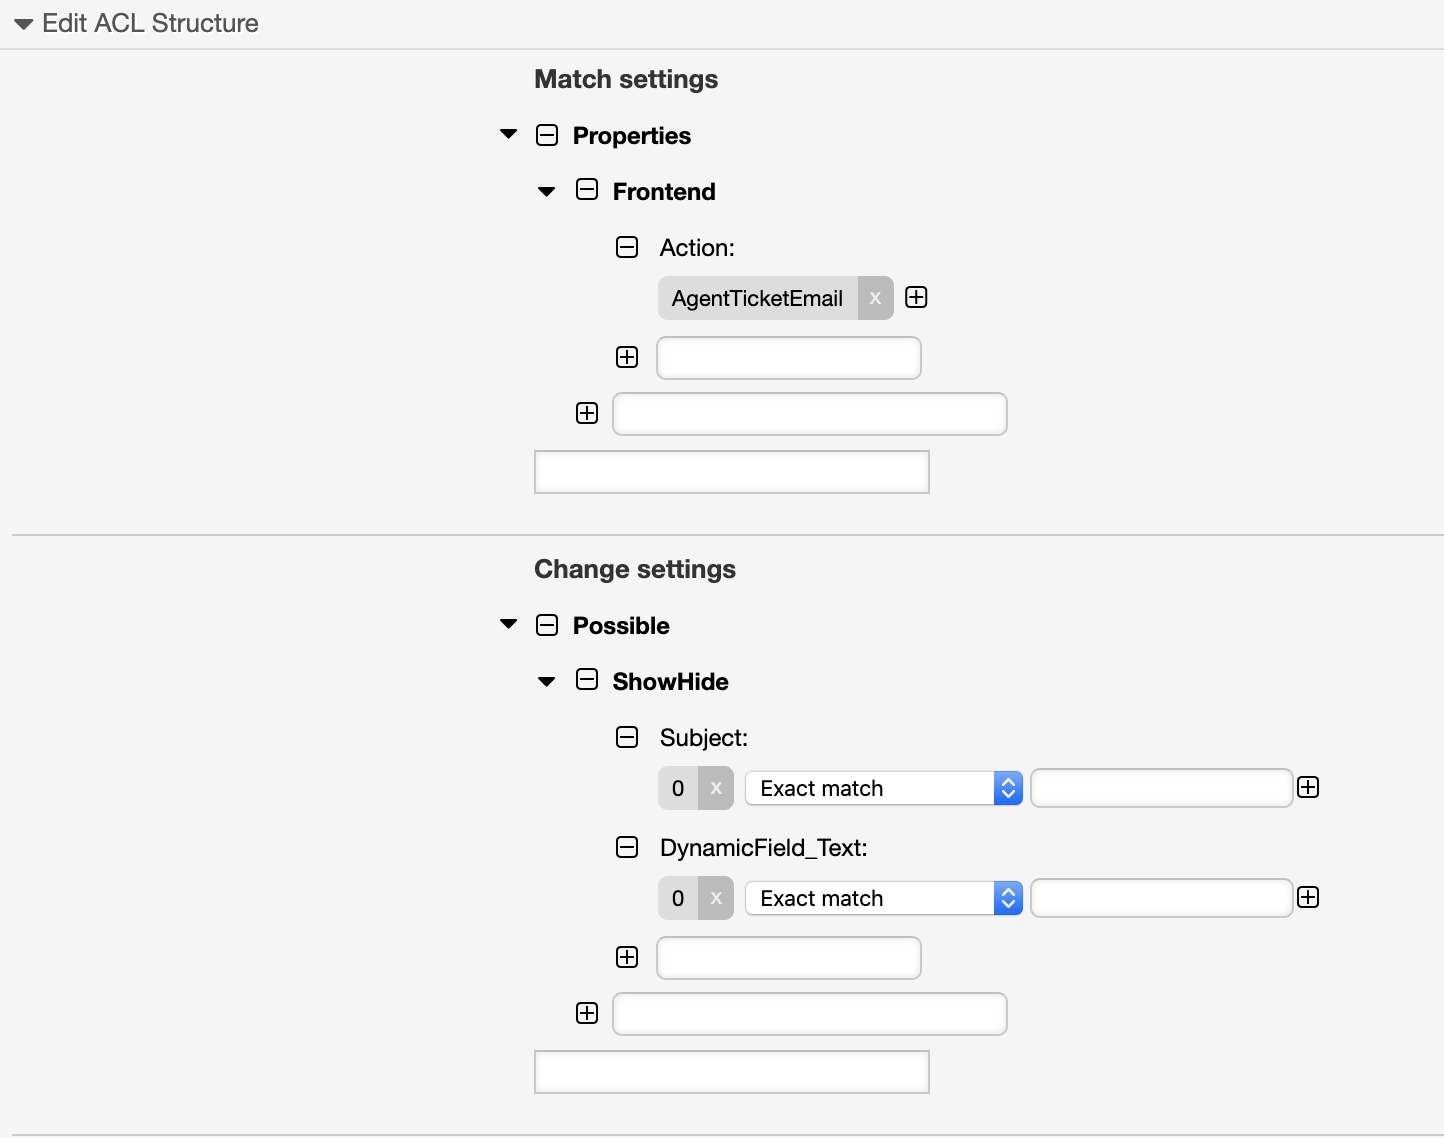The width and height of the screenshot is (1444, 1138).
Task: Remove the Action entry with minus icon
Action: (x=627, y=247)
